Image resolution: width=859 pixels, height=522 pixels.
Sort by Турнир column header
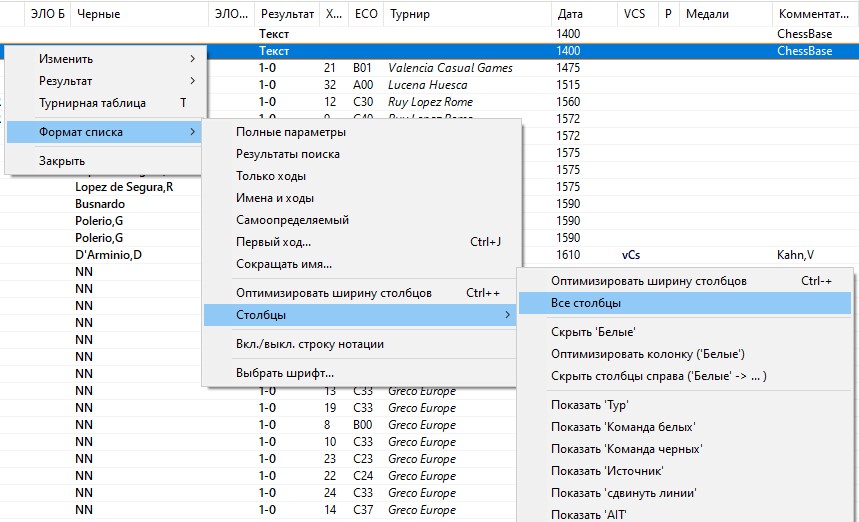[x=467, y=14]
